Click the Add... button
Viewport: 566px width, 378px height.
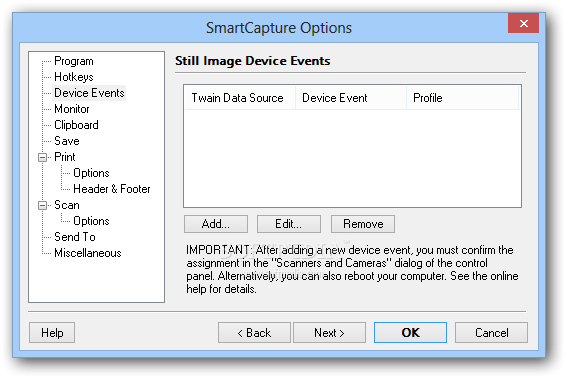[x=216, y=224]
